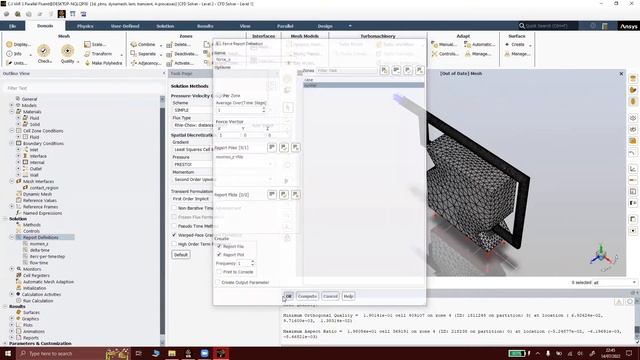
Task: Click Manual adapt button
Action: tap(444, 44)
